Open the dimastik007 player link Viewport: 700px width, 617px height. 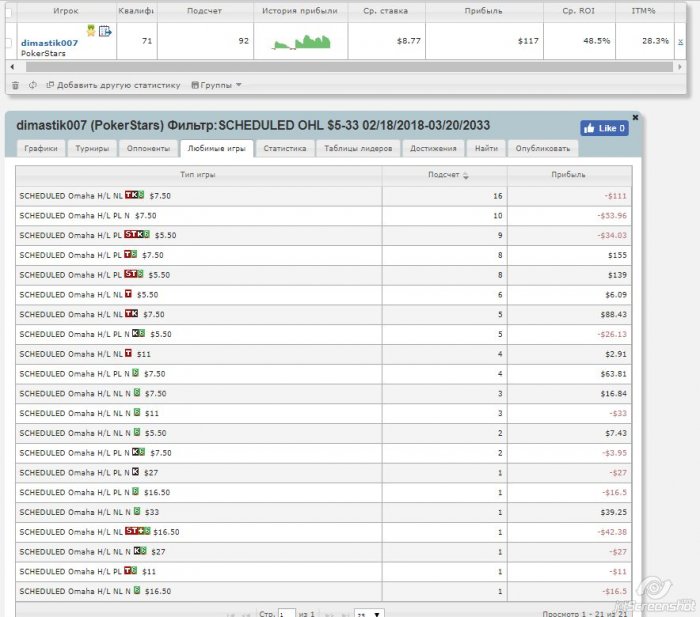pyautogui.click(x=50, y=43)
